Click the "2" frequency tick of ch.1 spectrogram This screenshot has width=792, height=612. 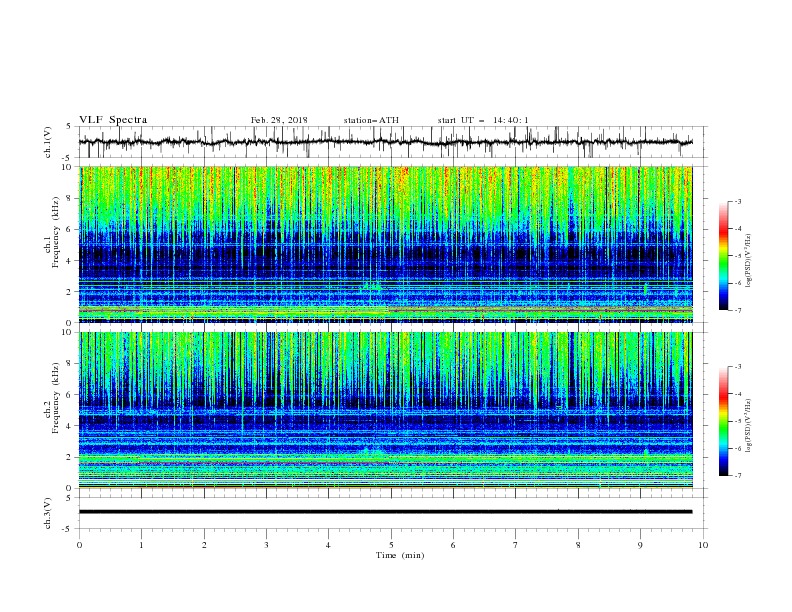coord(71,291)
